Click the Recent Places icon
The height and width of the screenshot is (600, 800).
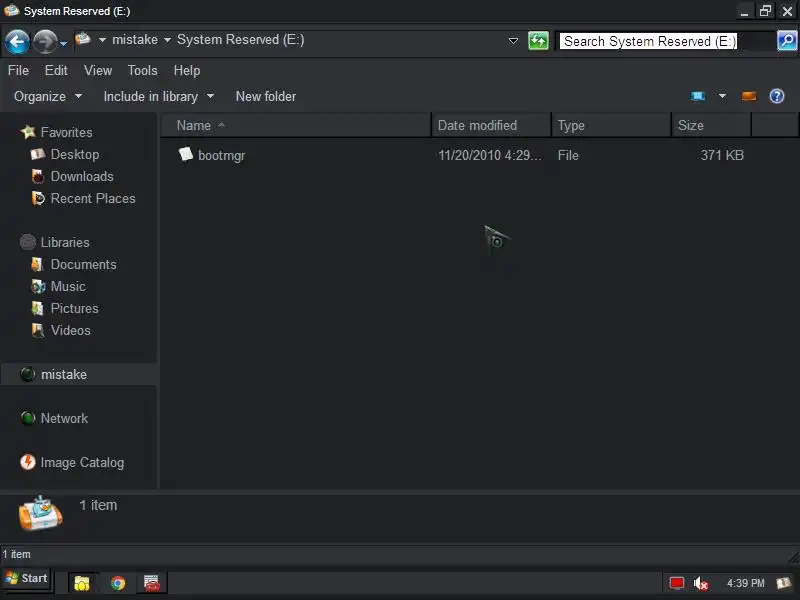38,198
